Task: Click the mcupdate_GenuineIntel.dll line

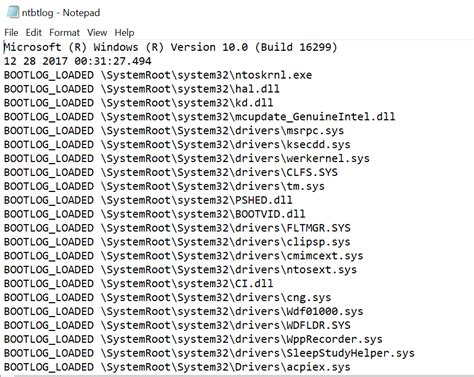Action: click(x=199, y=117)
